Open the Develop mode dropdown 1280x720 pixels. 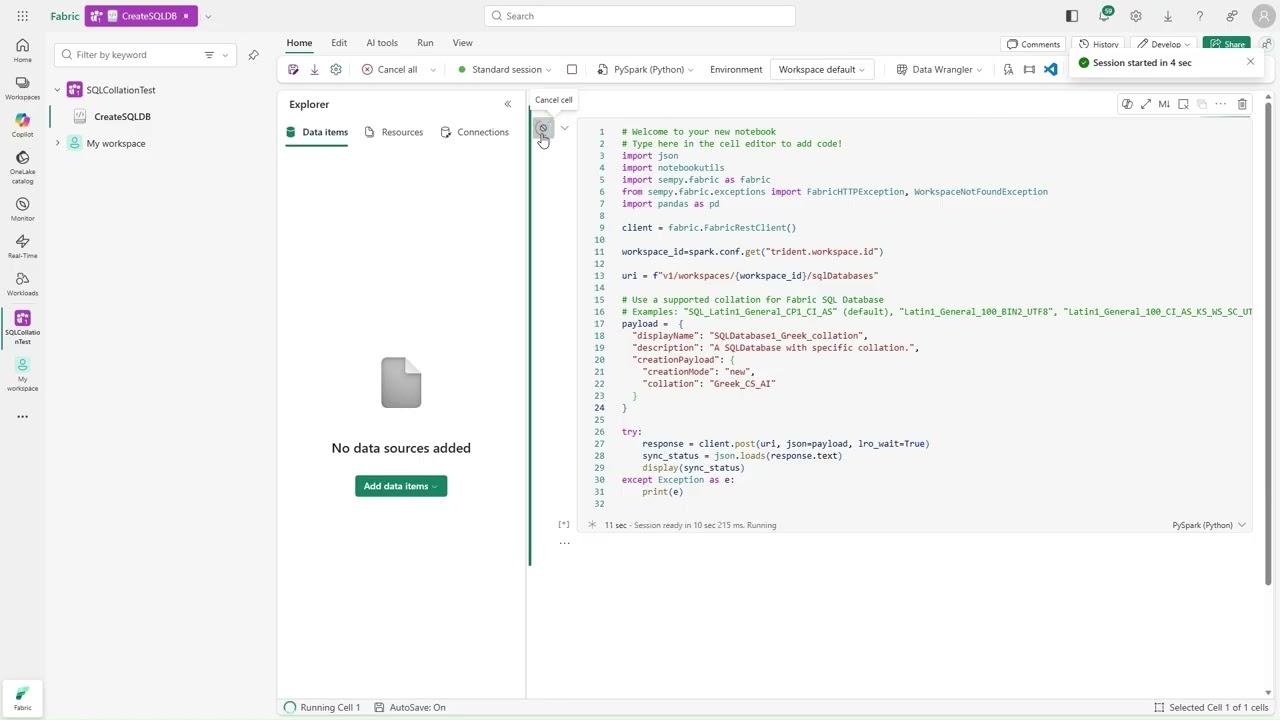coord(1166,44)
